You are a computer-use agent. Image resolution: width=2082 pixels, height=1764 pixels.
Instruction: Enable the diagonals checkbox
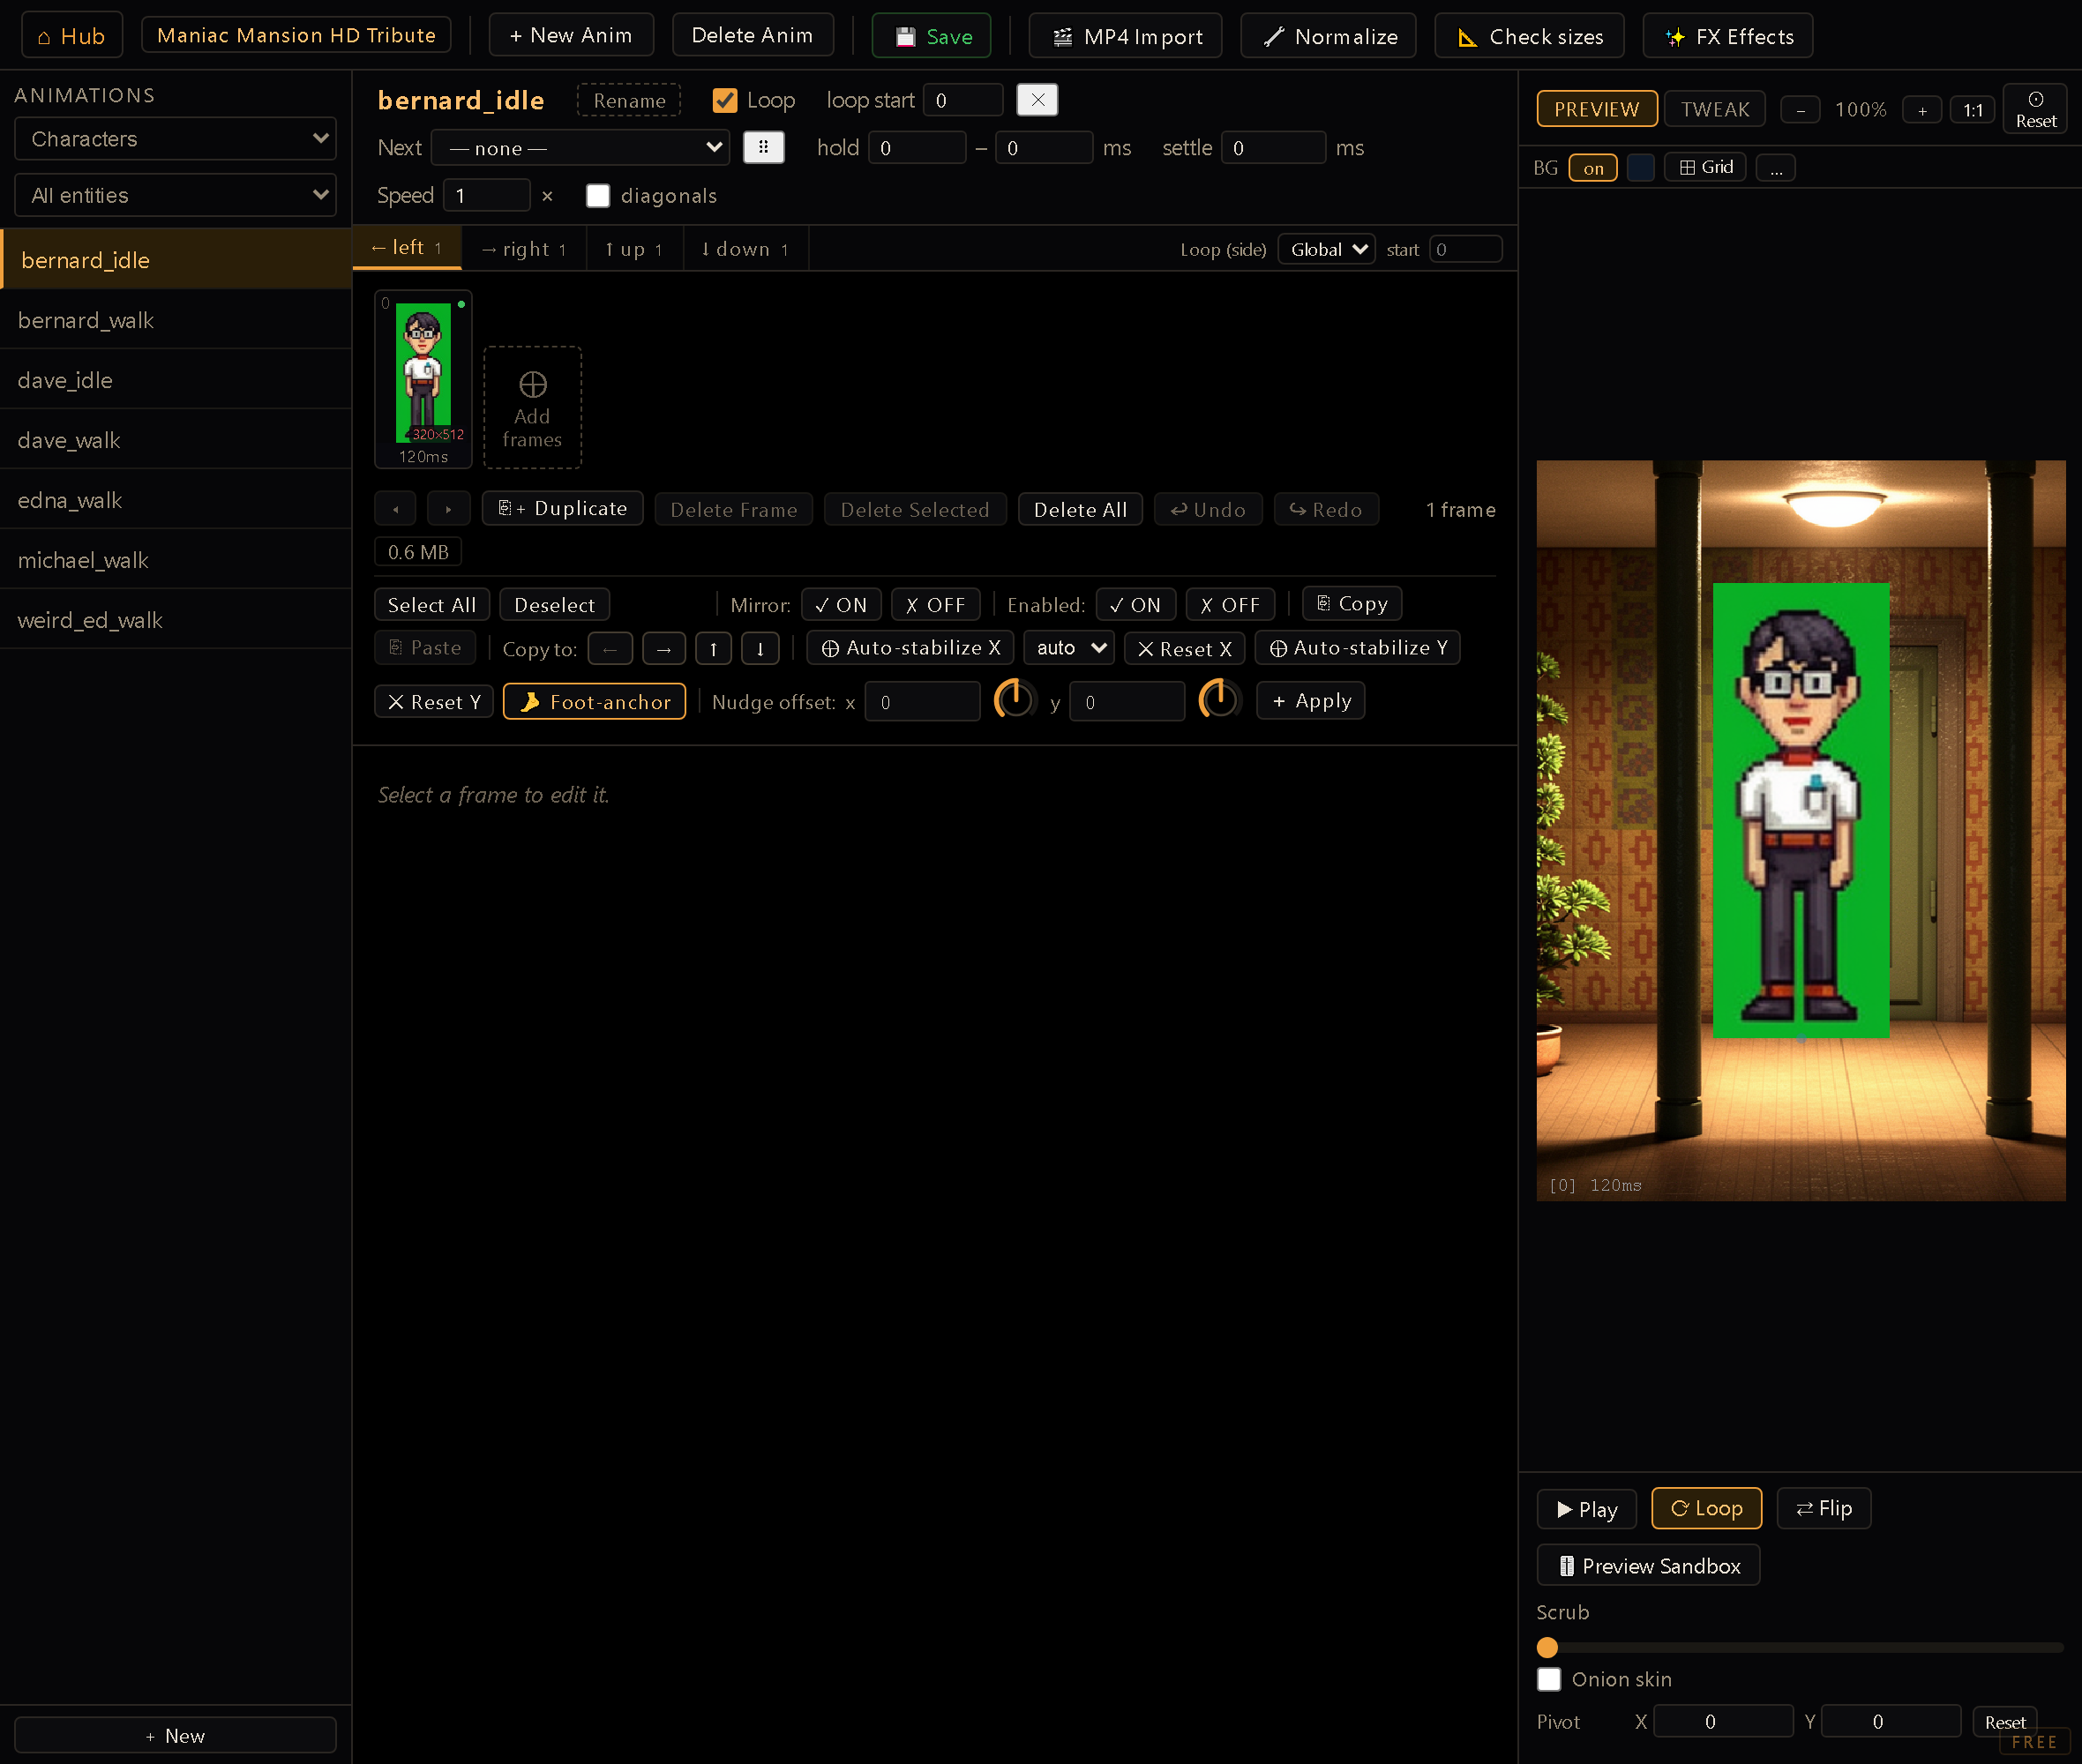[x=598, y=196]
